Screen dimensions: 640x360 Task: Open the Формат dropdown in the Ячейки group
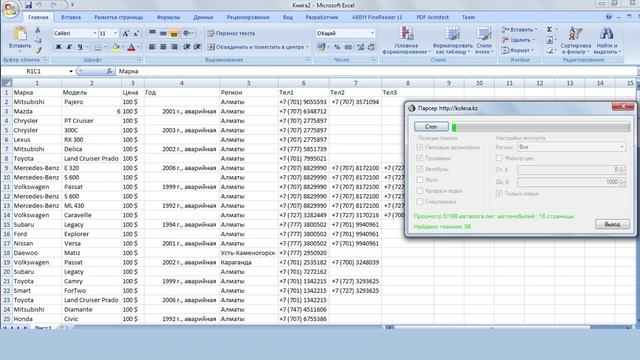click(517, 50)
